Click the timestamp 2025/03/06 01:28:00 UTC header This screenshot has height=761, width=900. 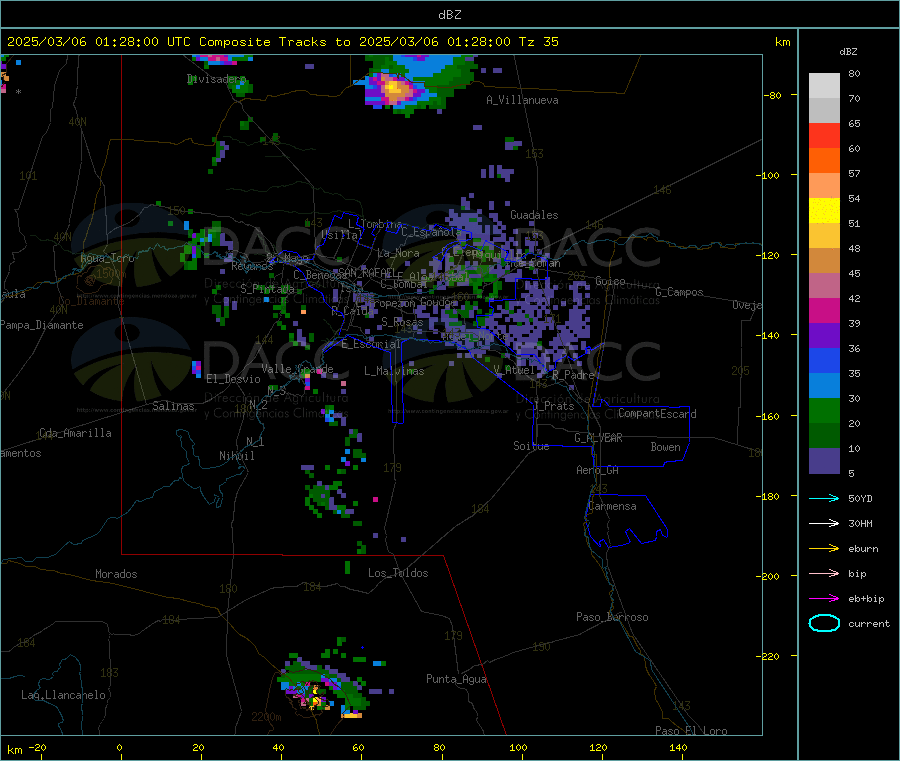[99, 42]
